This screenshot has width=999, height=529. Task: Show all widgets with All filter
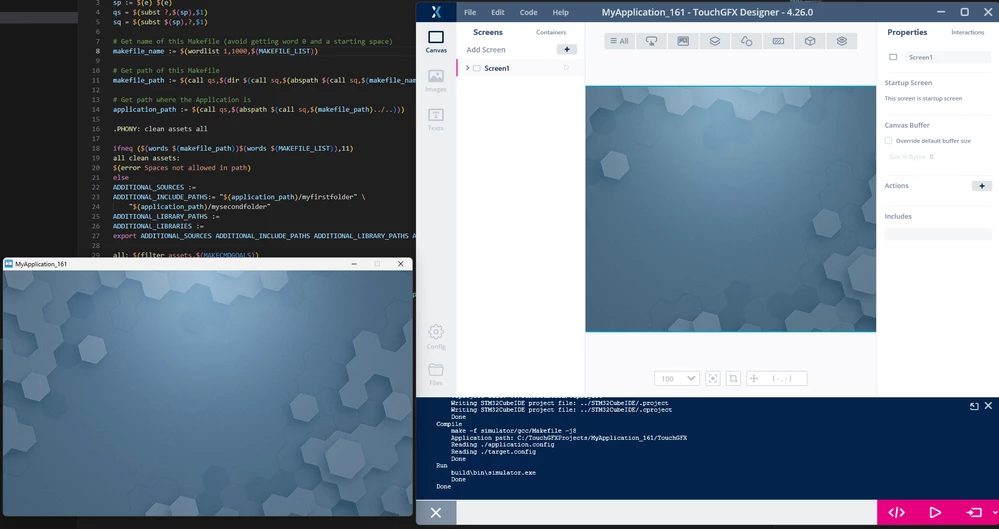(619, 41)
